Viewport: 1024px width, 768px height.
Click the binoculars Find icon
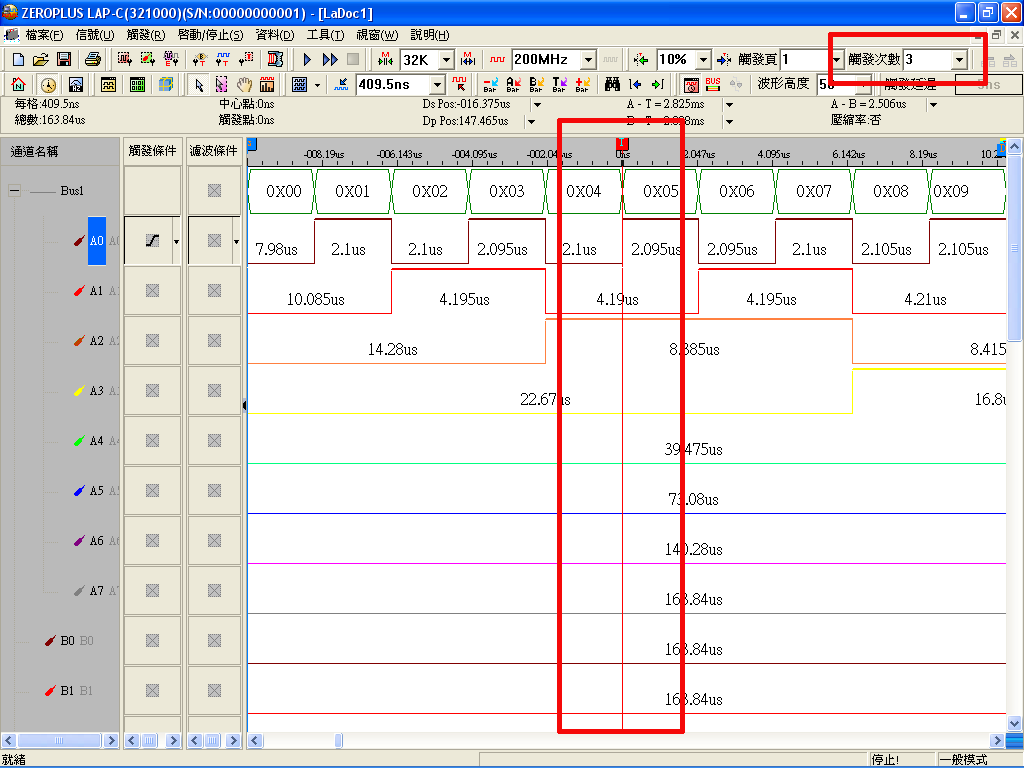(x=613, y=85)
